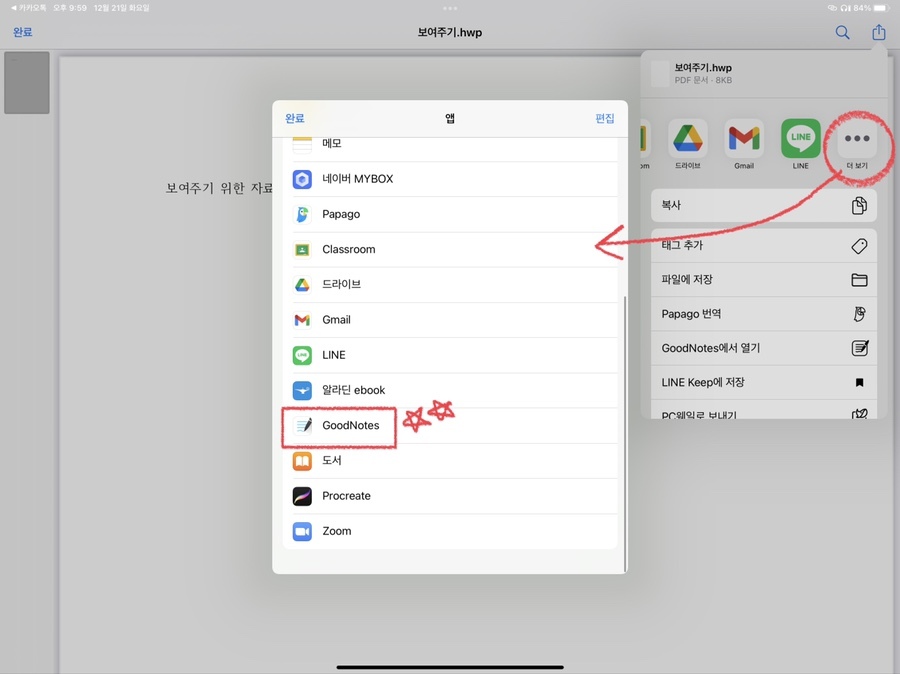Viewport: 900px width, 674px height.
Task: Tap the folder icon beside 파일에 저장
Action: click(x=859, y=280)
